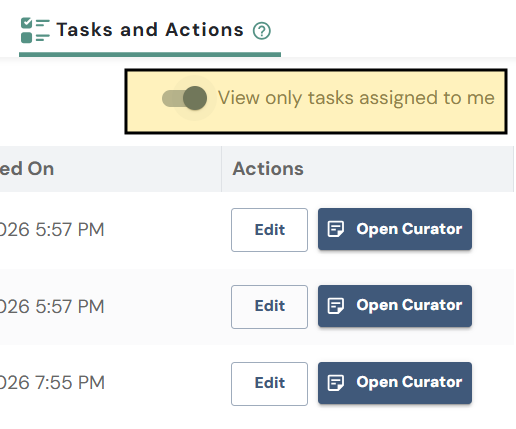This screenshot has width=516, height=429.
Task: Select the second row's 5:57 PM date cell
Action: 52,306
